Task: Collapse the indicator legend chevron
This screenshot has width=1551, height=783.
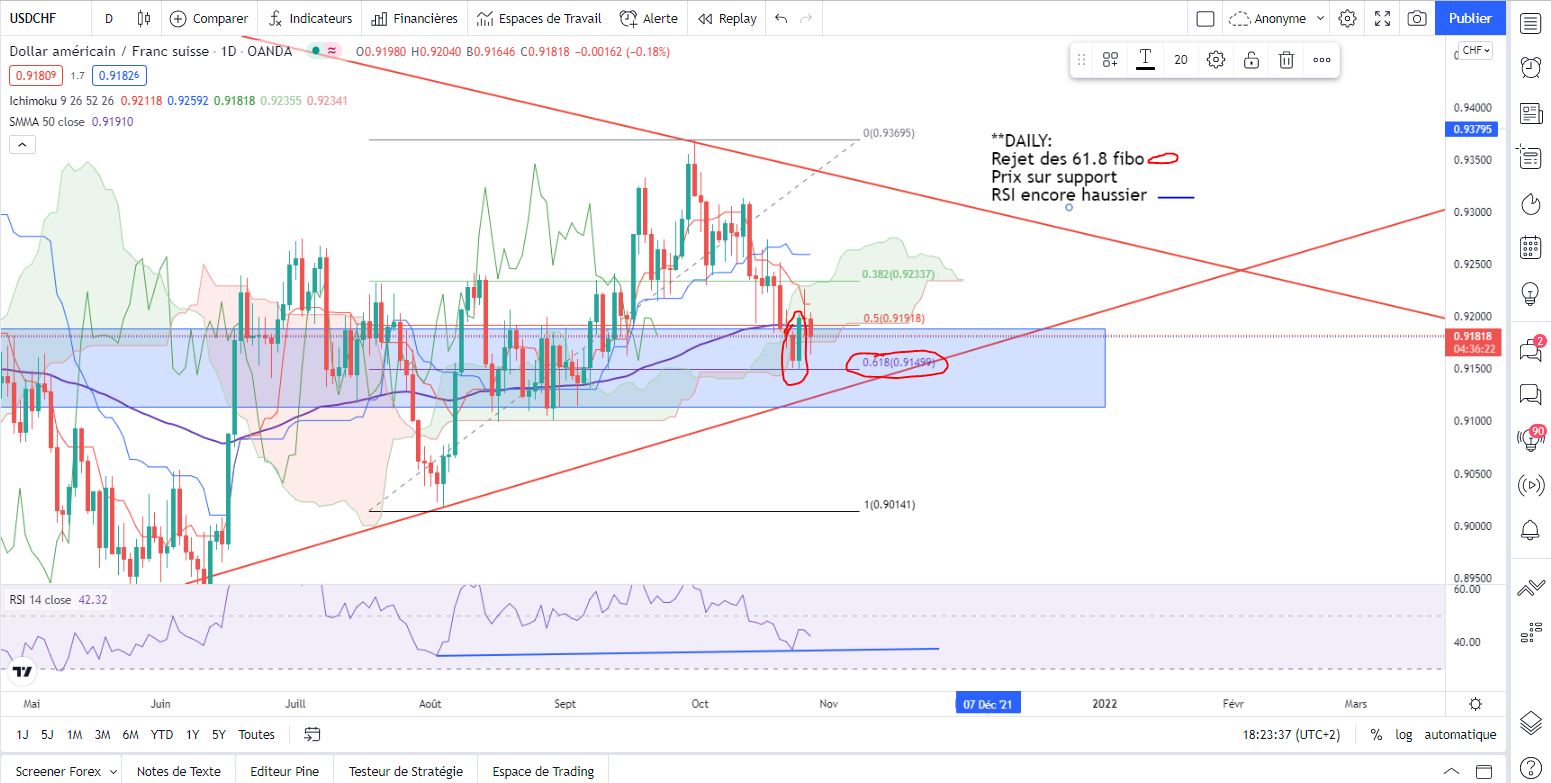Action: coord(22,145)
